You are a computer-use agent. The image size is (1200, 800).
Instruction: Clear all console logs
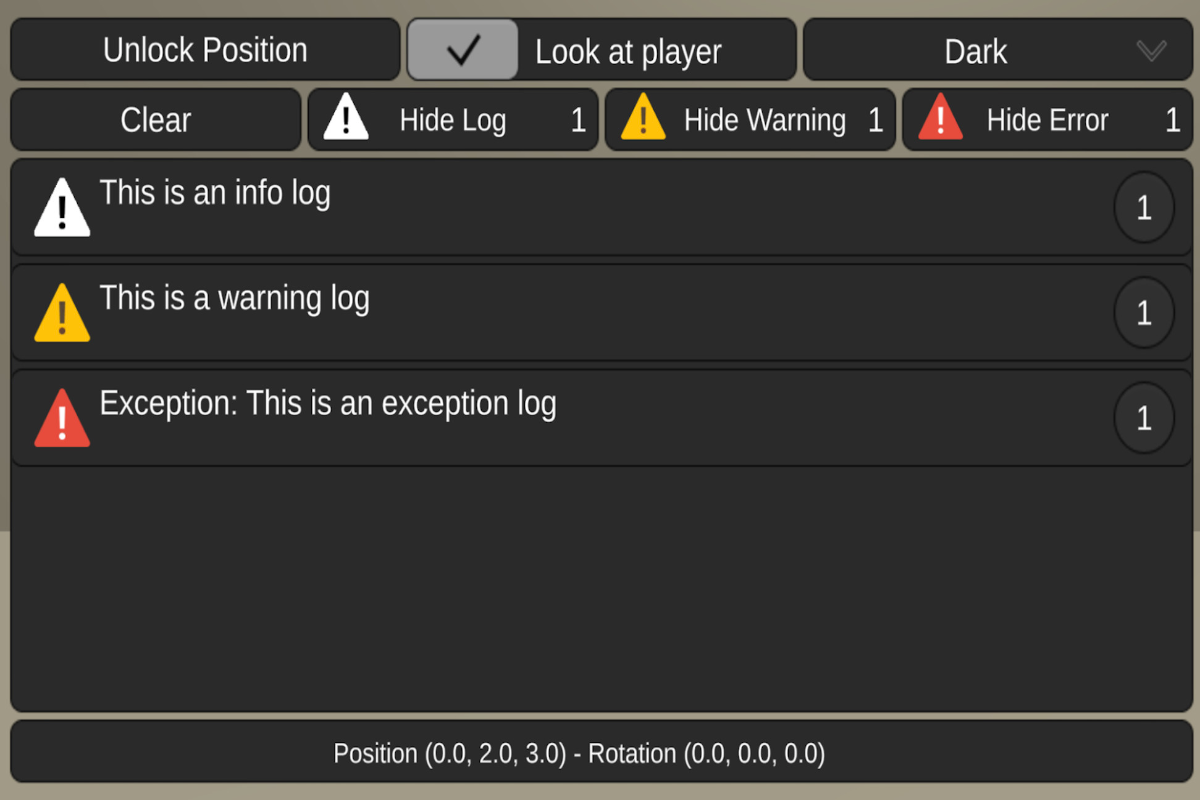tap(156, 120)
